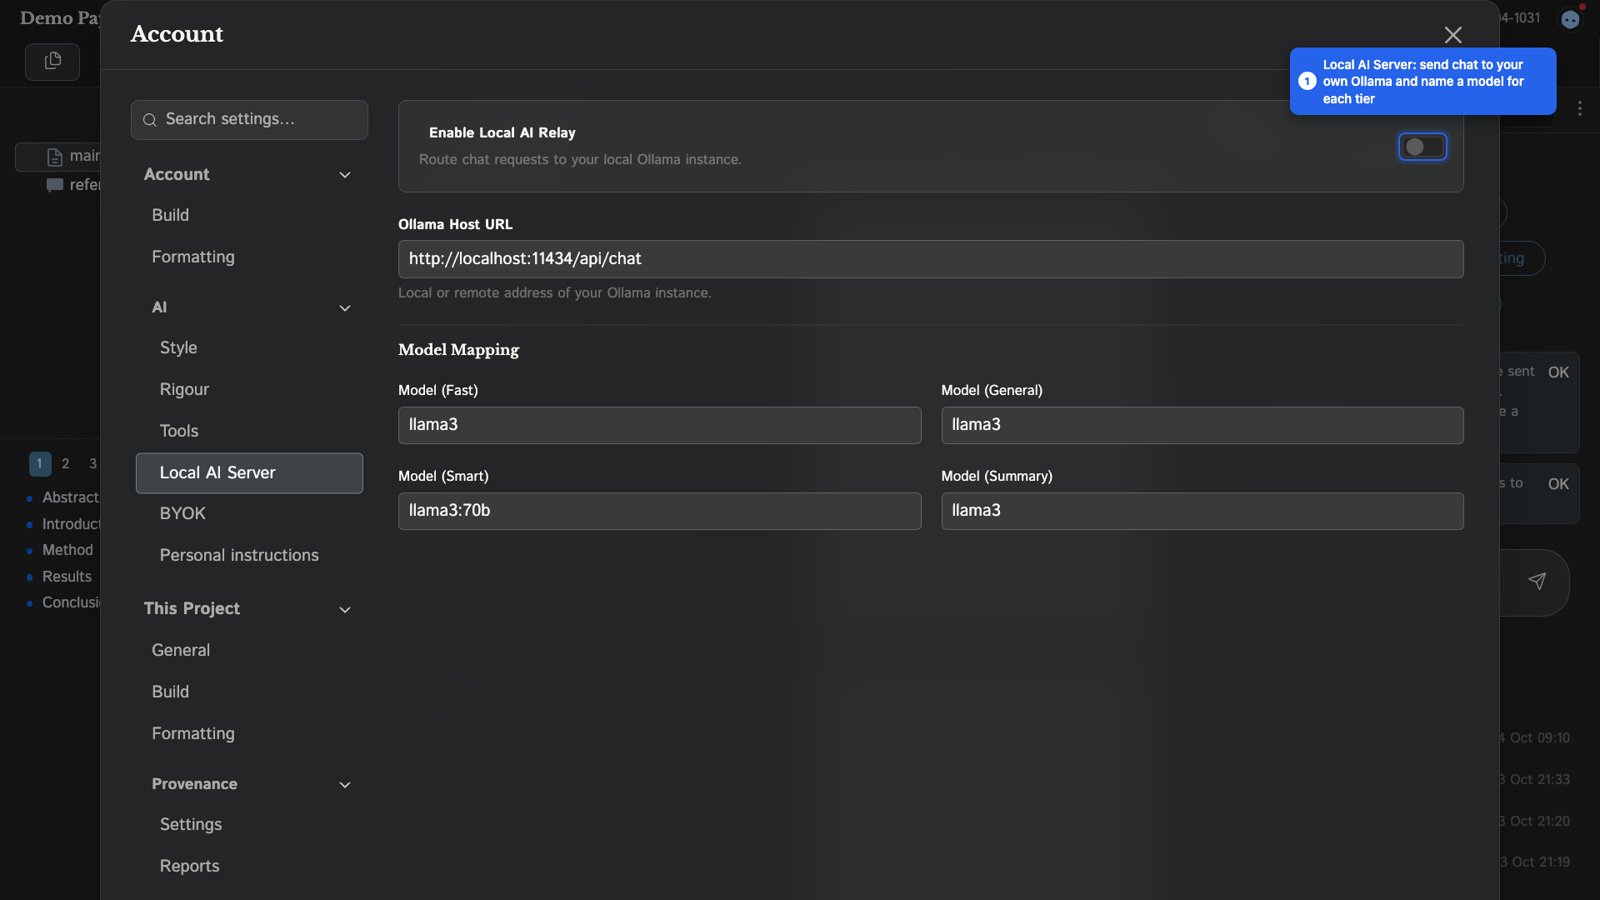1600x900 pixels.
Task: Collapse the Account section chevron
Action: tap(345, 175)
